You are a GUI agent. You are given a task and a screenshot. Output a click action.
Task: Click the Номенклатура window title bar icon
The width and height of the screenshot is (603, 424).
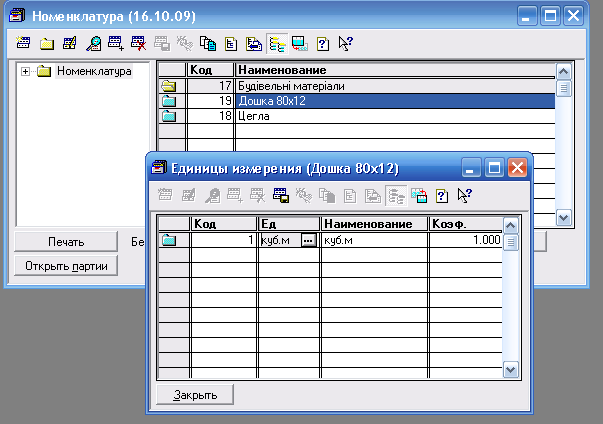17,15
